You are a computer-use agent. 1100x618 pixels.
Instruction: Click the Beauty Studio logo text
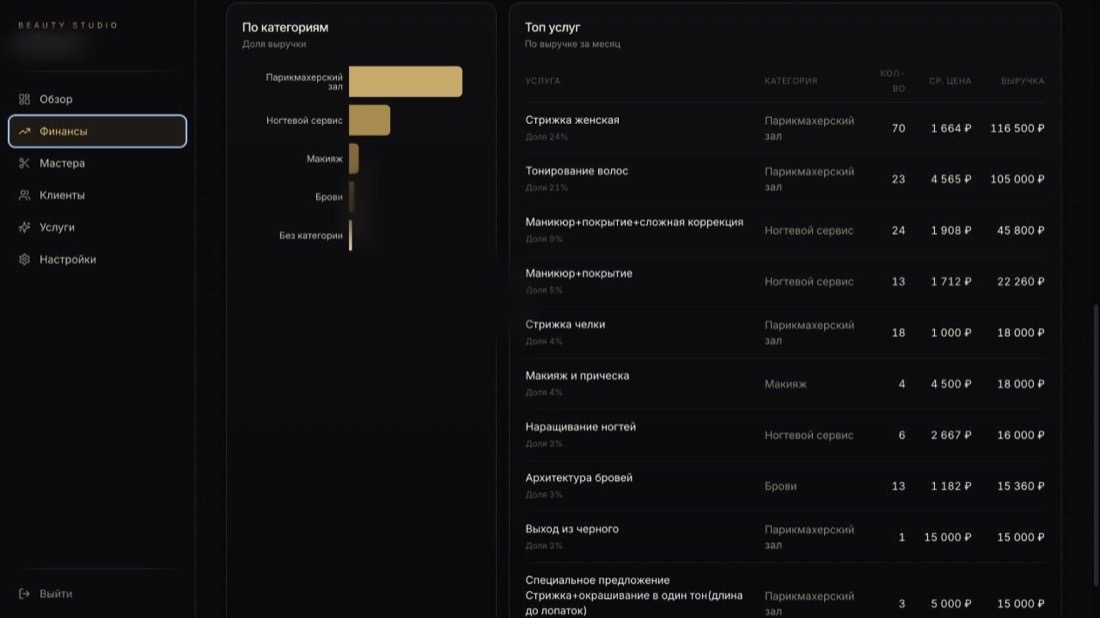pos(68,25)
